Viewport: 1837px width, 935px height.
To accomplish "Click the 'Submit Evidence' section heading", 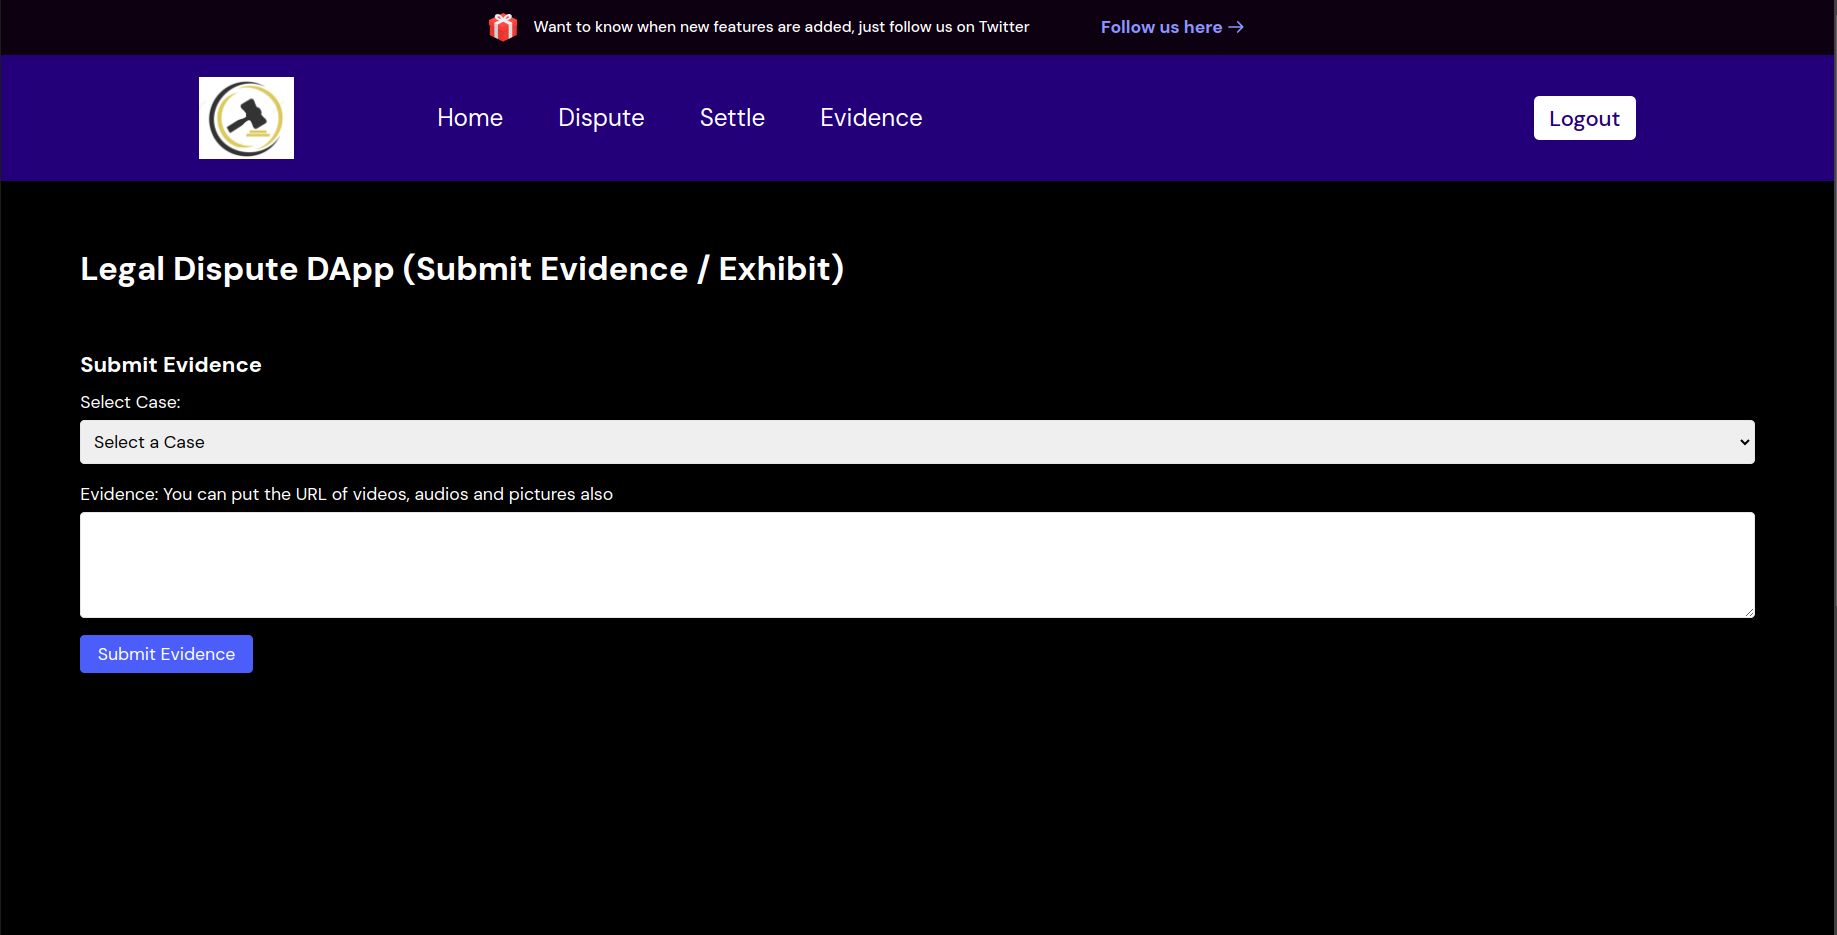I will [x=171, y=365].
